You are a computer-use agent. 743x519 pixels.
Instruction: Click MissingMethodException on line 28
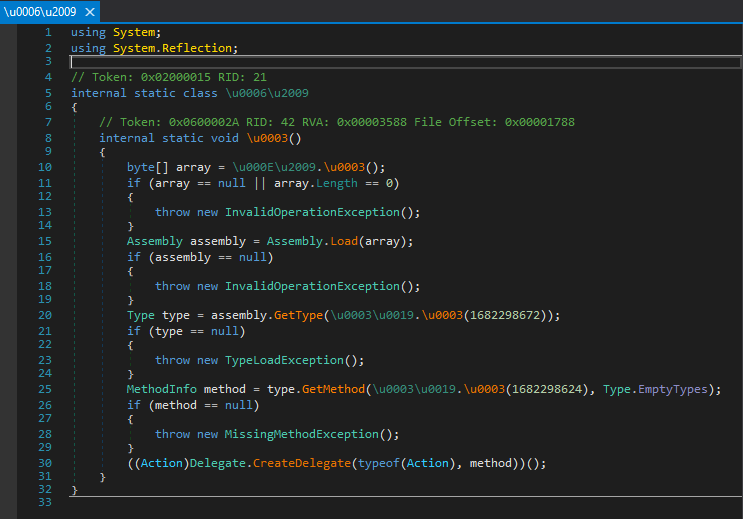(x=302, y=434)
